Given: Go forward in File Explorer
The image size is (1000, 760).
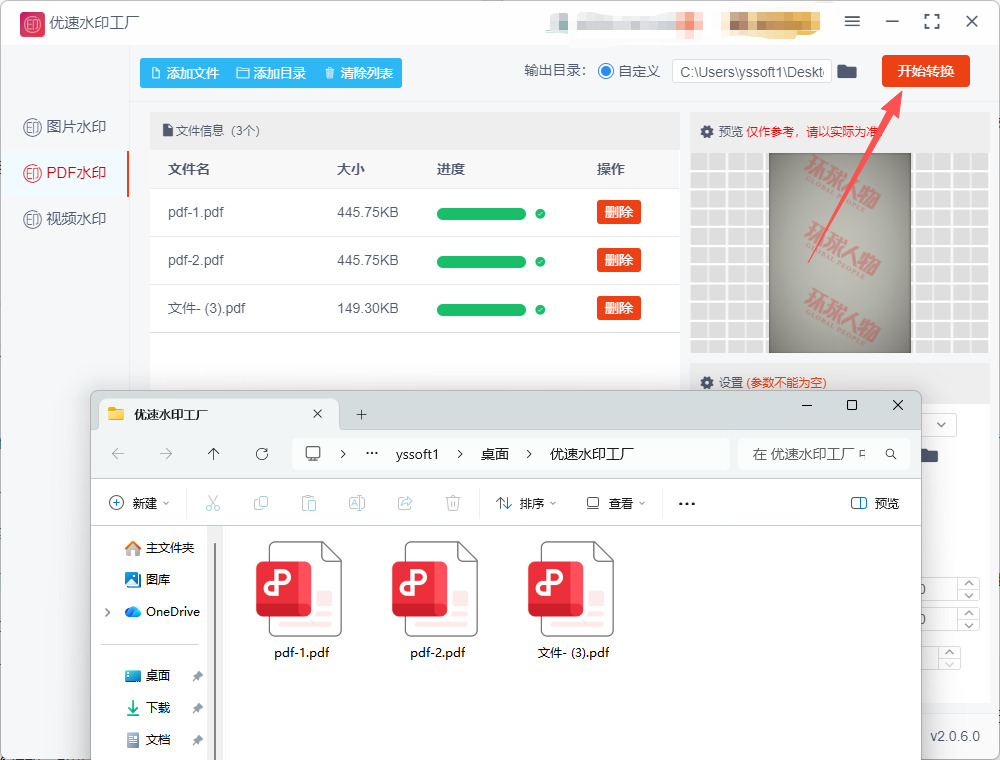Looking at the screenshot, I should pyautogui.click(x=166, y=453).
